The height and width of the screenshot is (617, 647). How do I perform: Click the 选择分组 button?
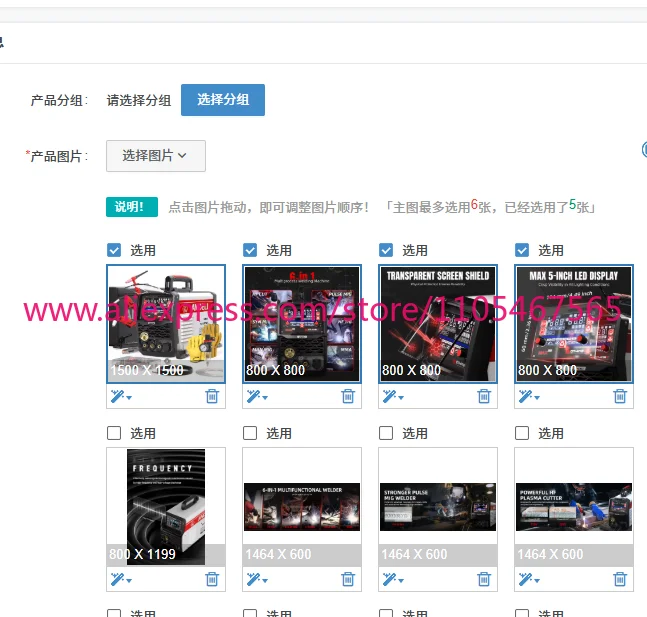tap(223, 100)
